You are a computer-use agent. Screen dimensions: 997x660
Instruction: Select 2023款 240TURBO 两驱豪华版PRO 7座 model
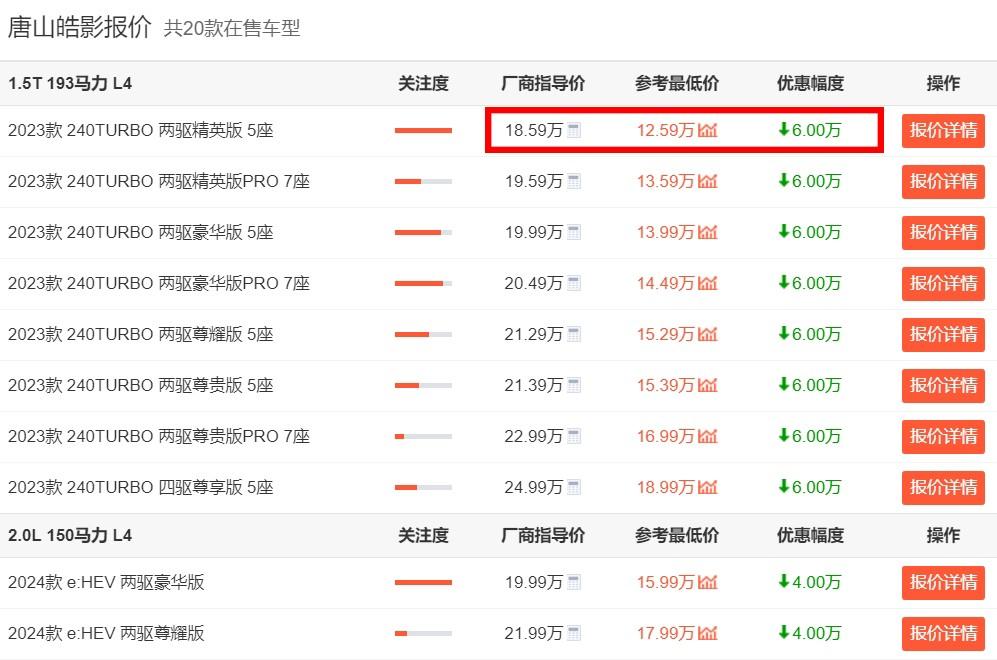click(x=159, y=283)
